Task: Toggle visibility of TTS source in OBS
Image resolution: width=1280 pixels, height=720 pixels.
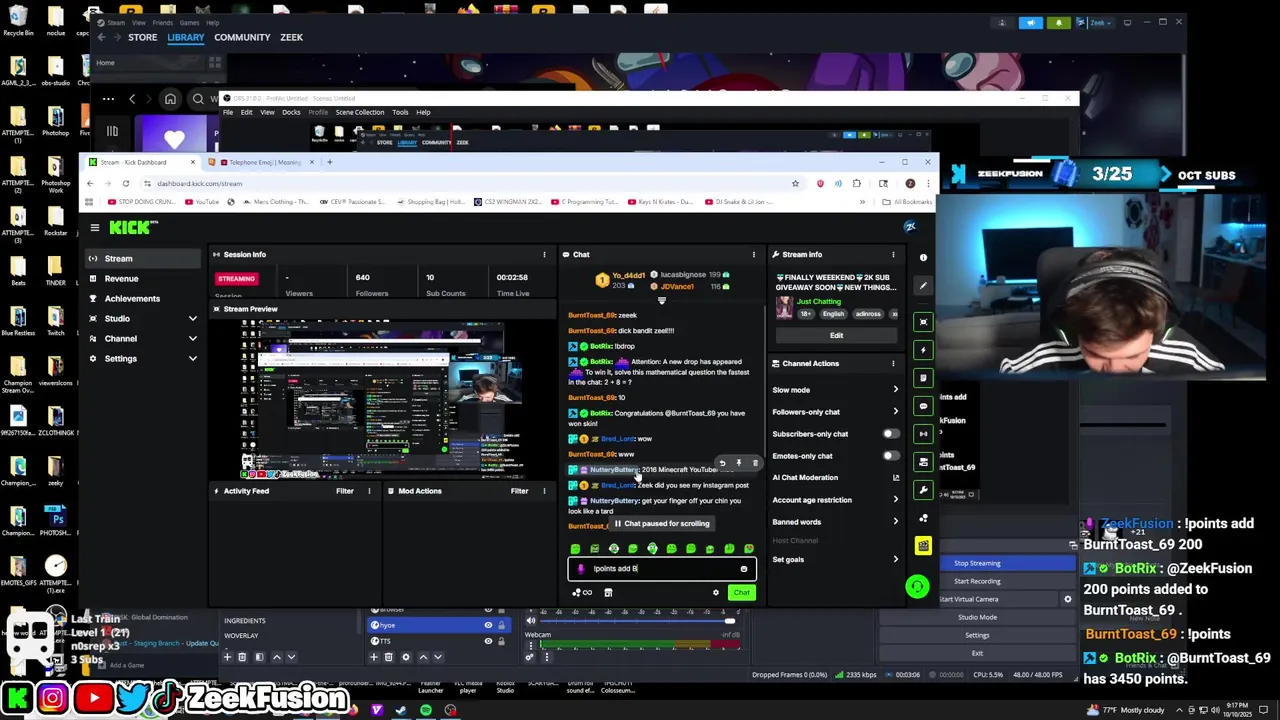Action: tap(488, 640)
